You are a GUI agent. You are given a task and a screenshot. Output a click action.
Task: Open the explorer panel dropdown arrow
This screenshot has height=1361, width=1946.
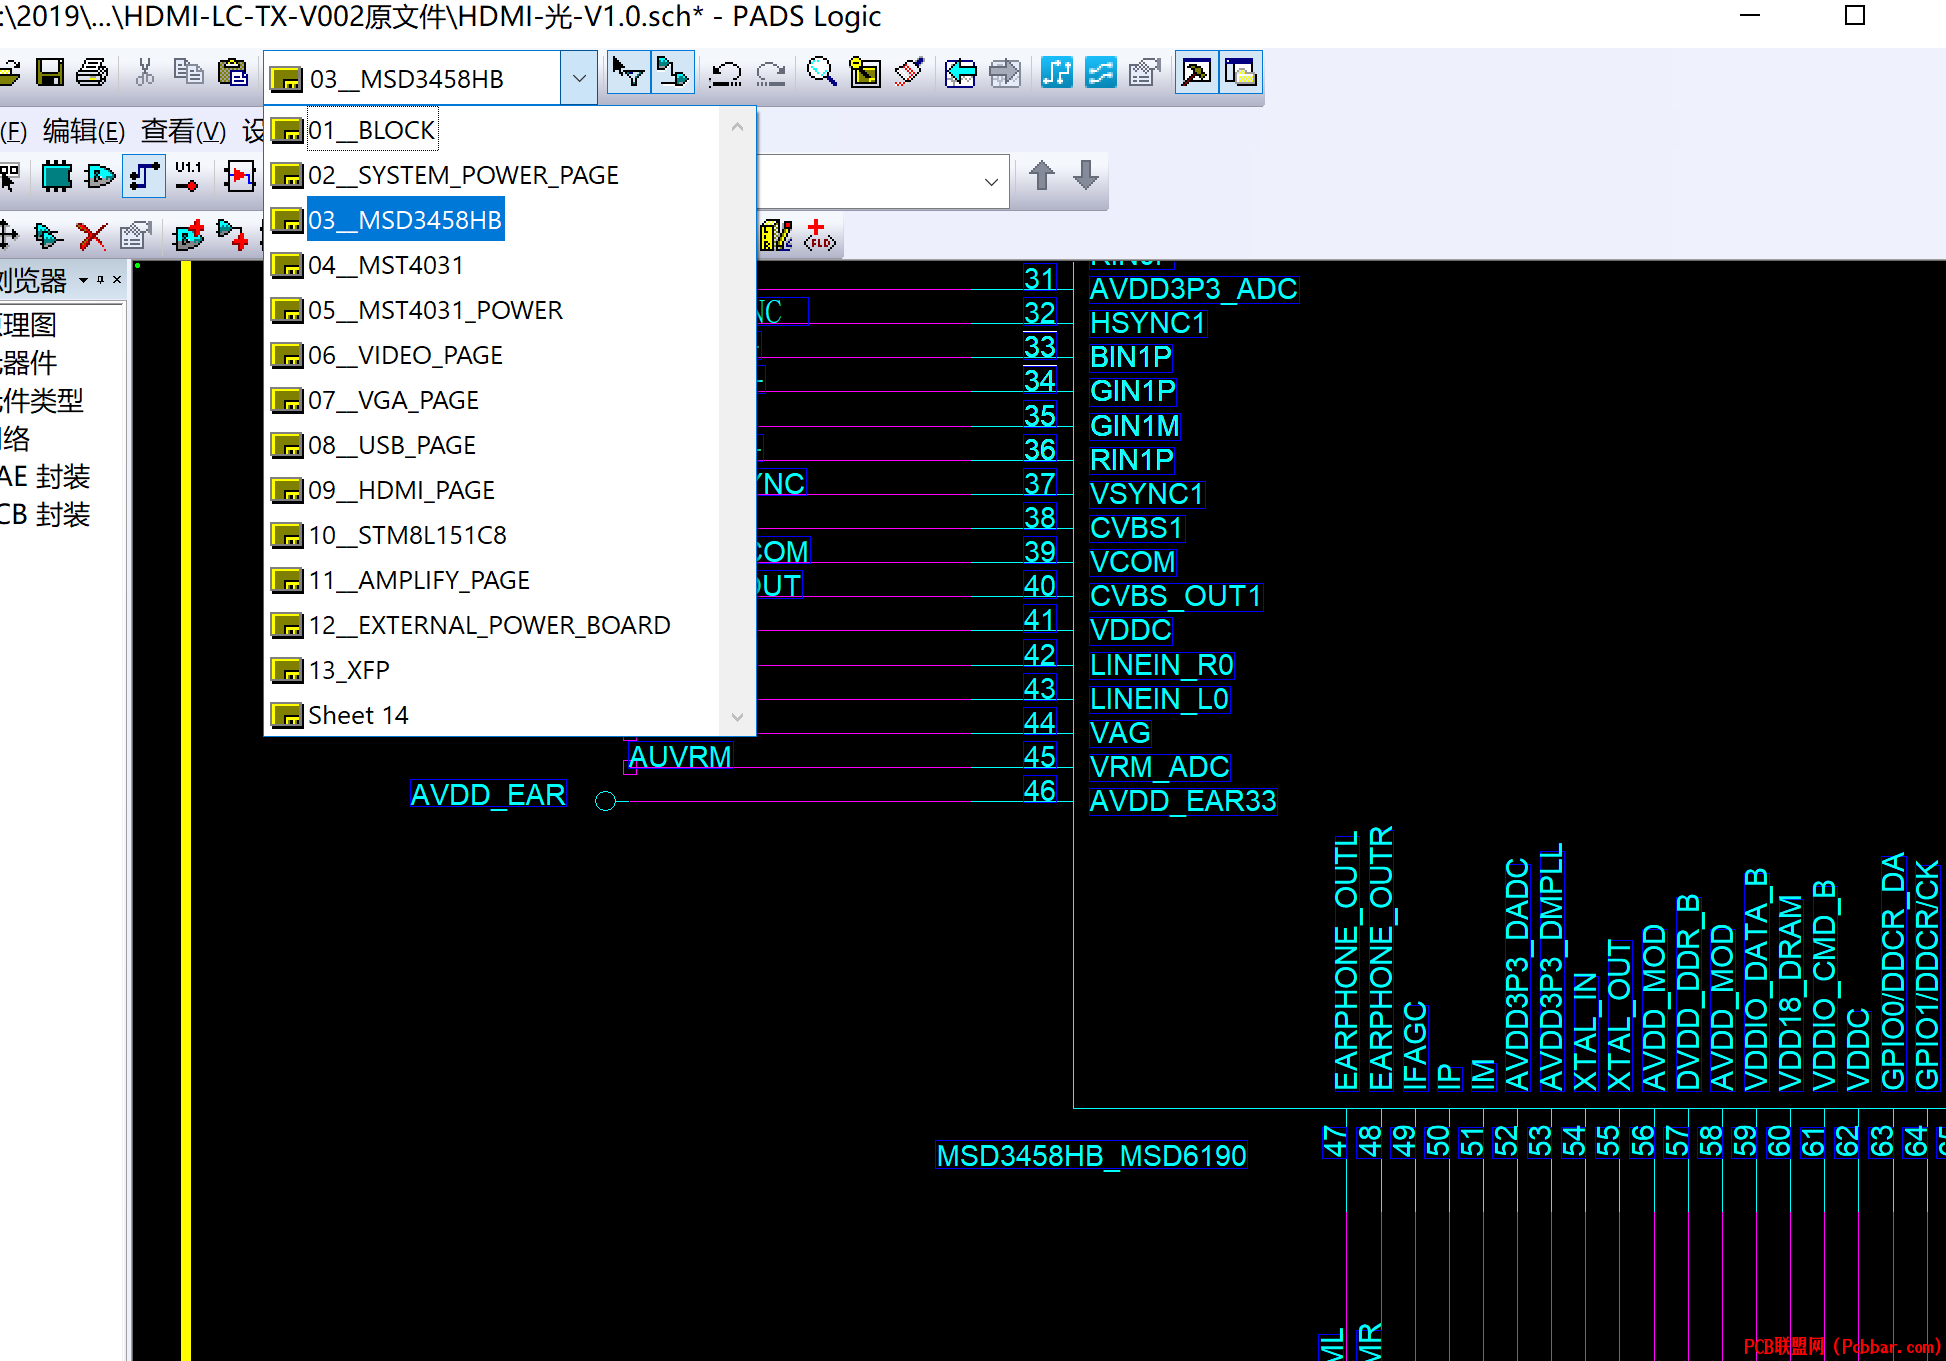pyautogui.click(x=84, y=280)
